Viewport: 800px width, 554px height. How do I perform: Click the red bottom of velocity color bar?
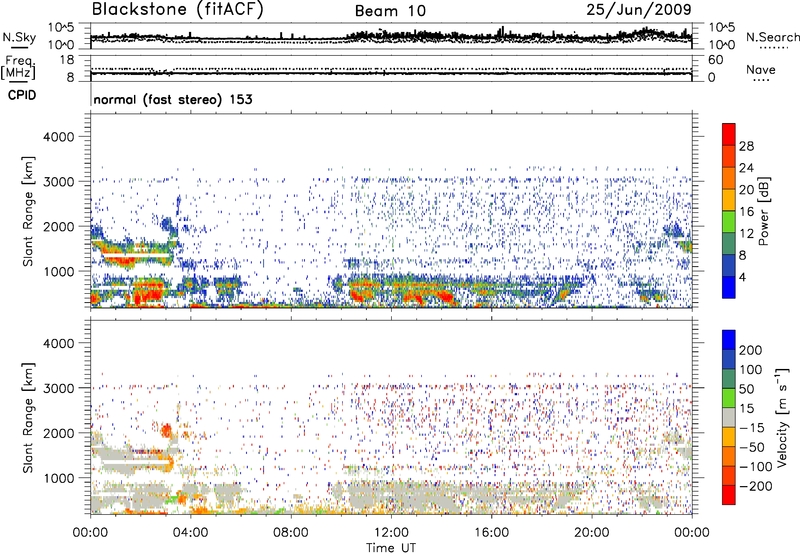point(729,495)
